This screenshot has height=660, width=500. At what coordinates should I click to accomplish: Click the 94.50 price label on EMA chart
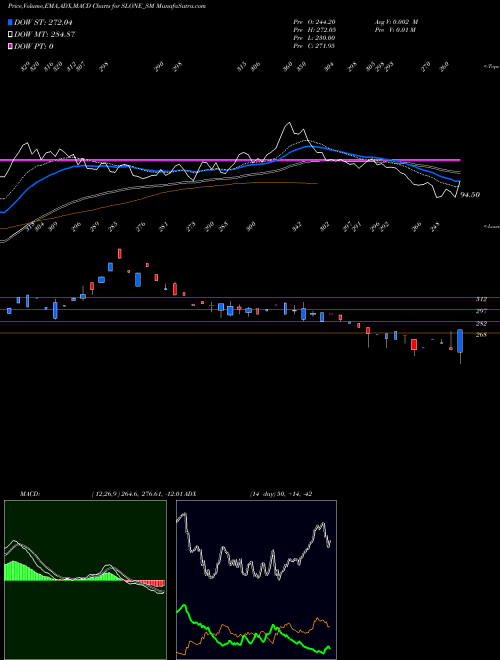coord(470,195)
